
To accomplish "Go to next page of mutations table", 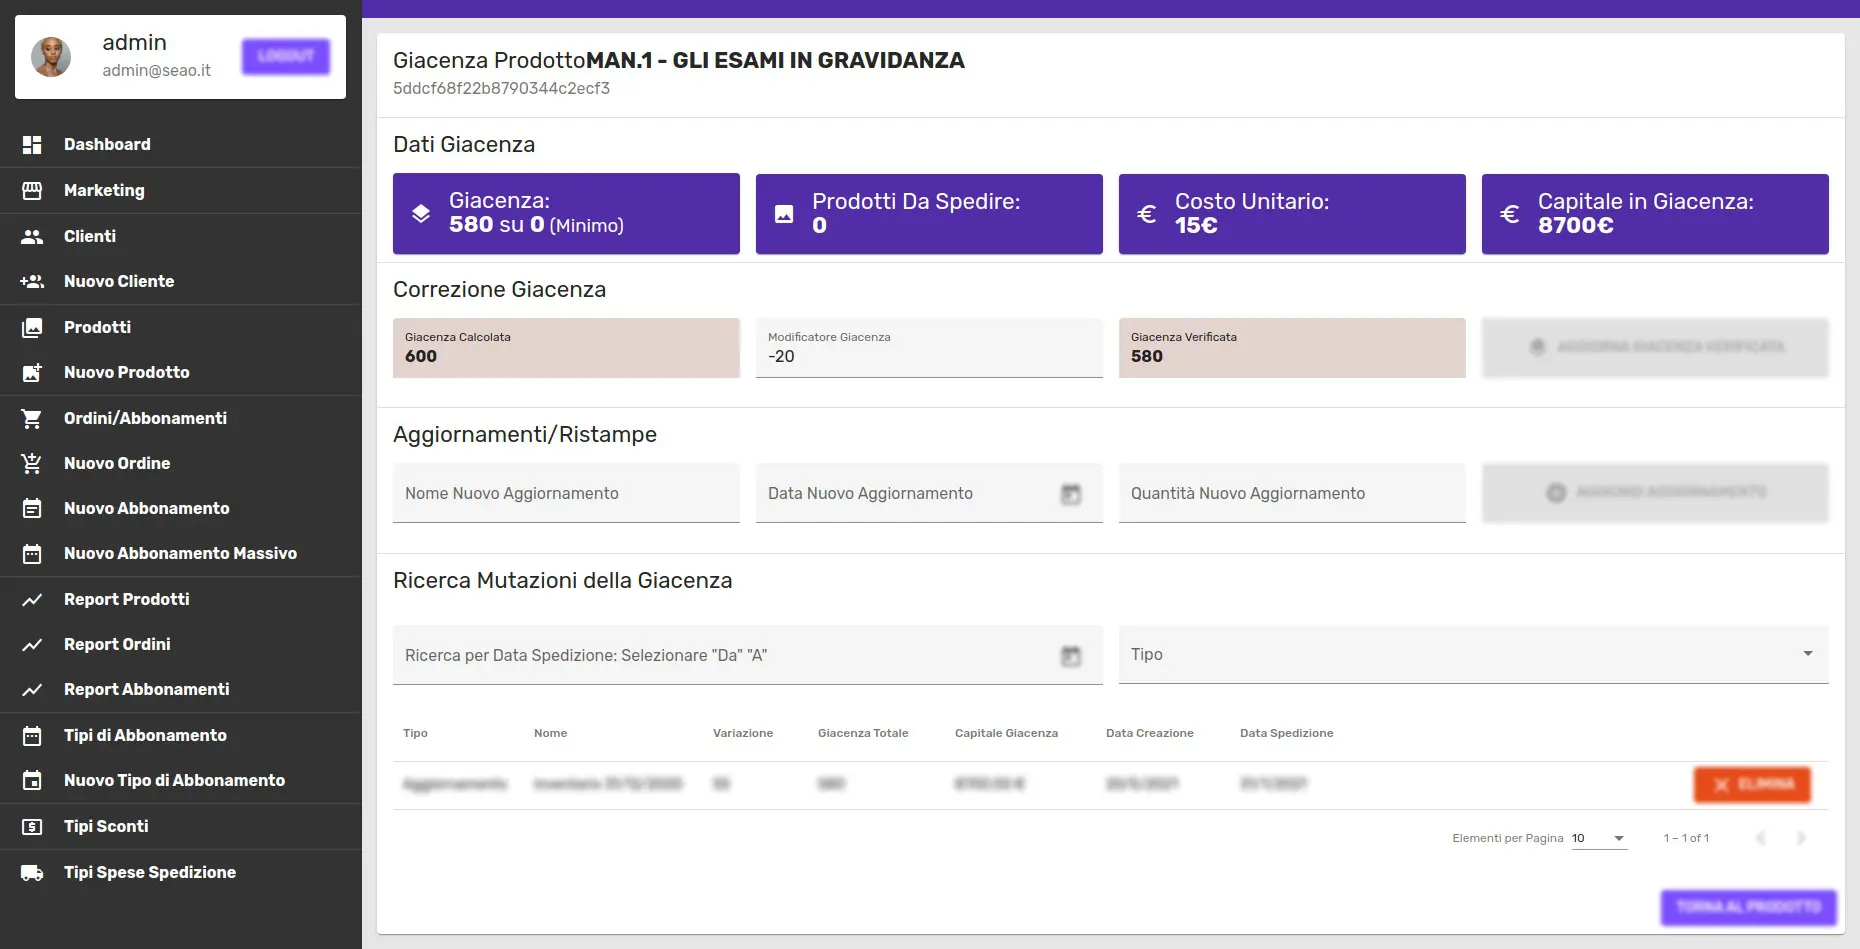I will 1800,838.
